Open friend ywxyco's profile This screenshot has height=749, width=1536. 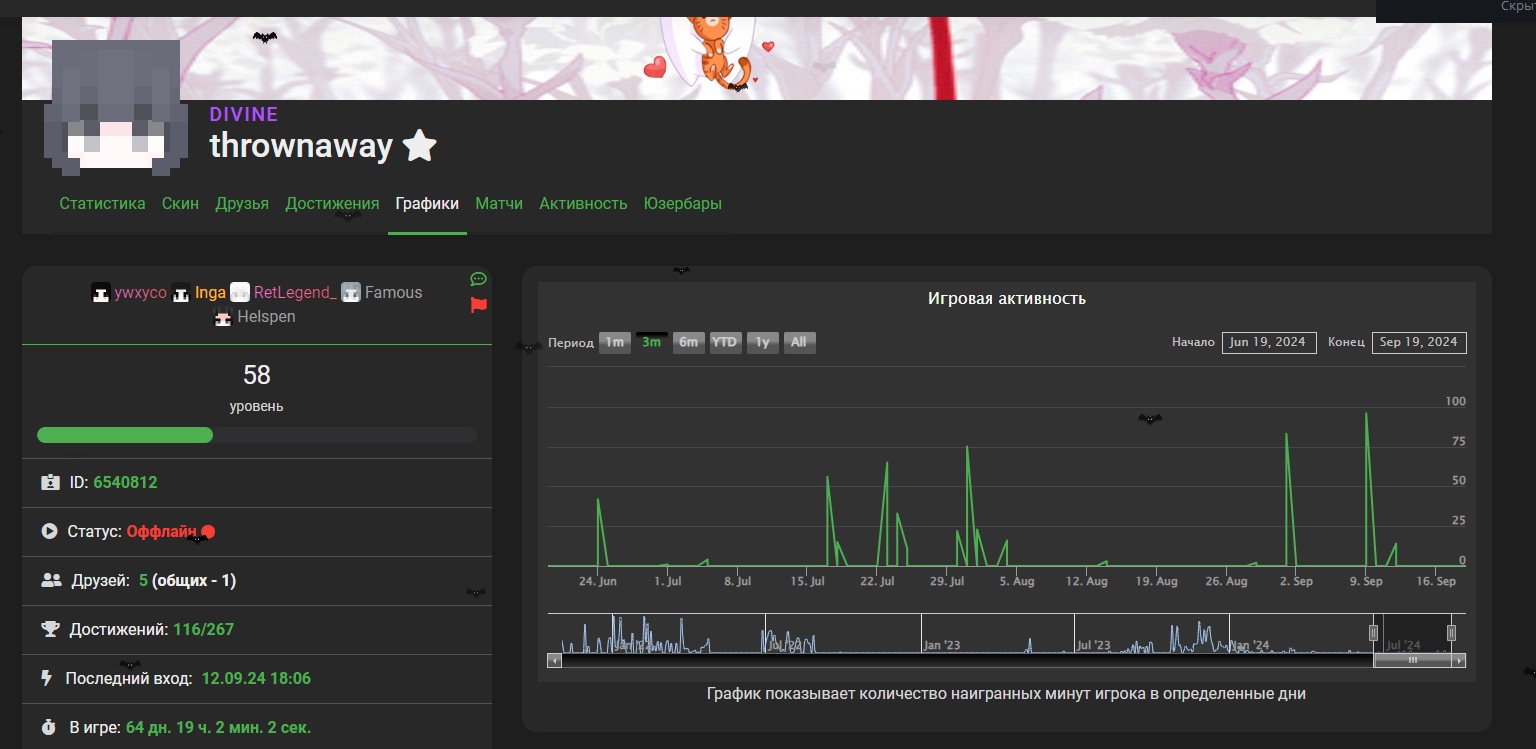[x=140, y=293]
